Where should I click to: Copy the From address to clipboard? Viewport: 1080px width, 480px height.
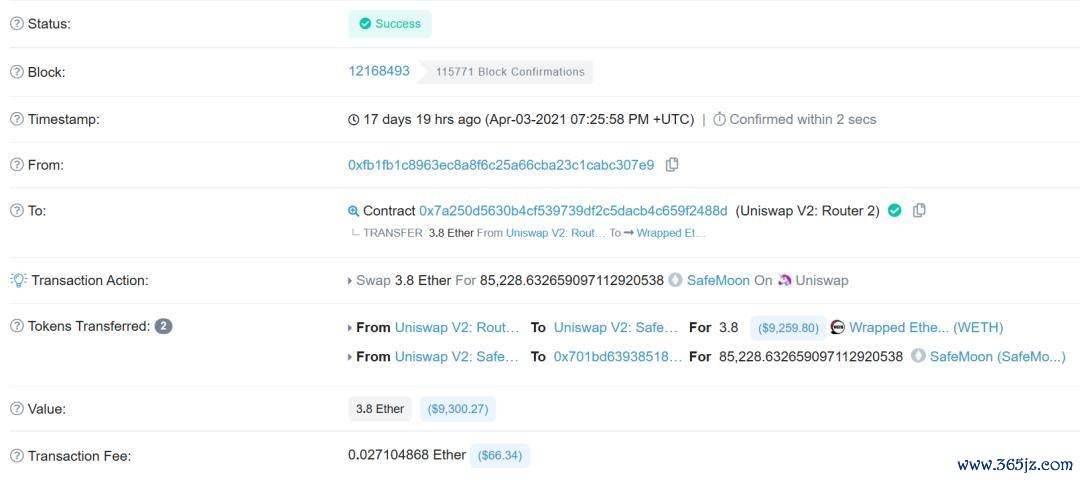(672, 165)
